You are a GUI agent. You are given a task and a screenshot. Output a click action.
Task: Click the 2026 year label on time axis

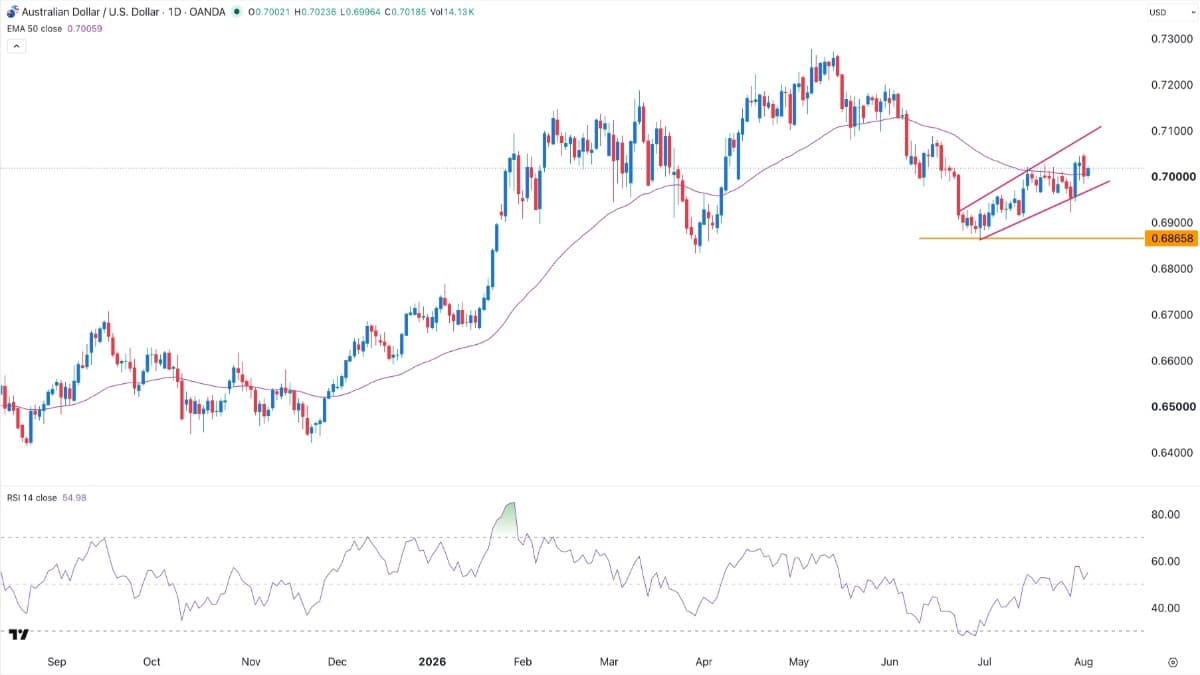coord(433,662)
